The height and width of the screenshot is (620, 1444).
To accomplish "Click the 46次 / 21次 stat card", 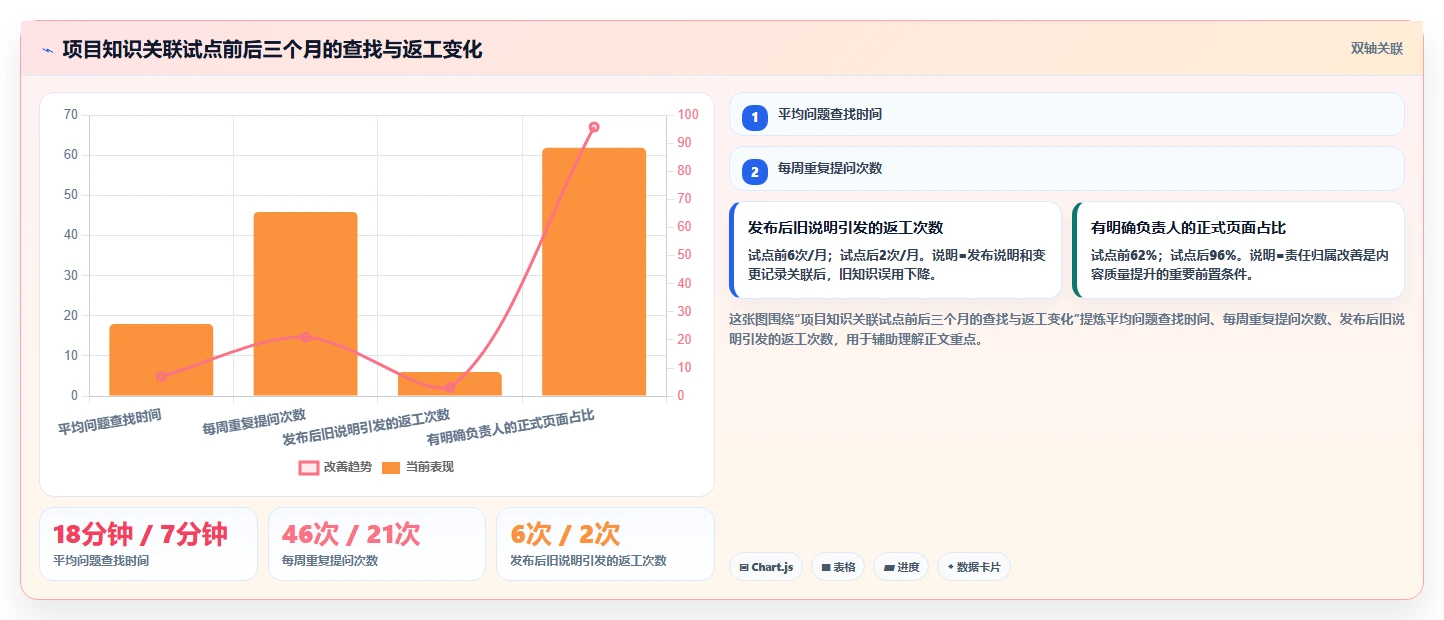I will 376,544.
